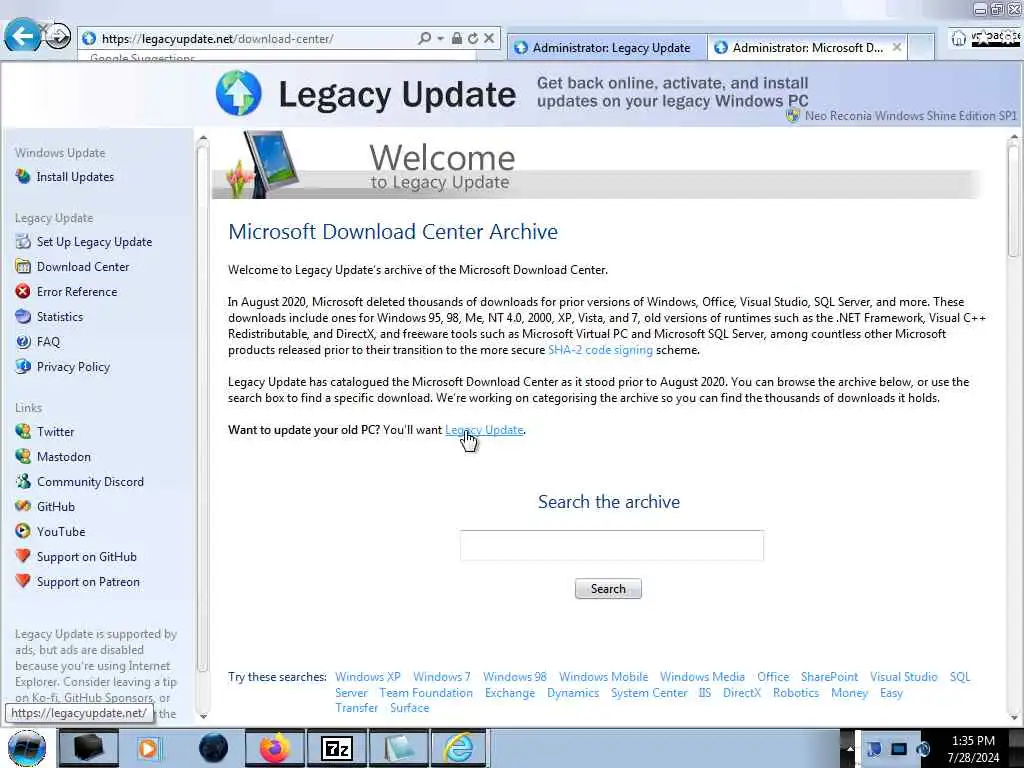Try the Windows Mobile suggested search

pos(603,677)
